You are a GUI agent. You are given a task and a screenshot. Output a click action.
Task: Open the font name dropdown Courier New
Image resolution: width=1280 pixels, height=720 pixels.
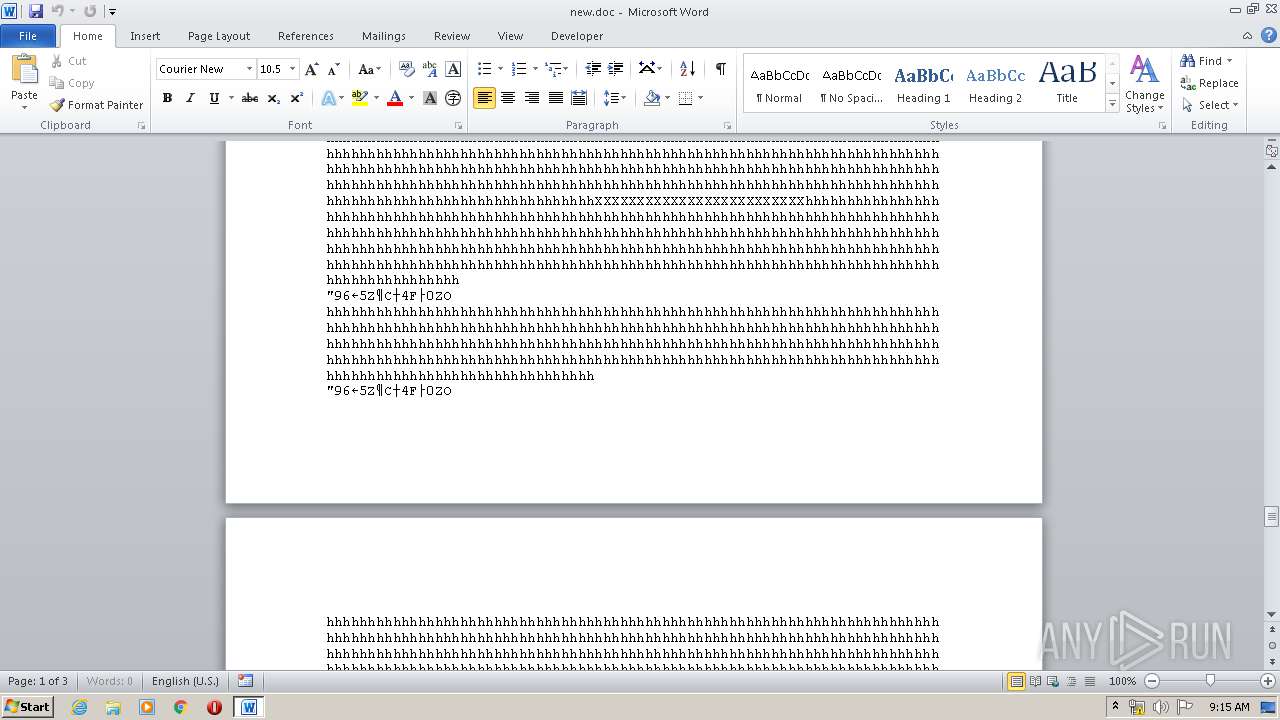coord(249,69)
